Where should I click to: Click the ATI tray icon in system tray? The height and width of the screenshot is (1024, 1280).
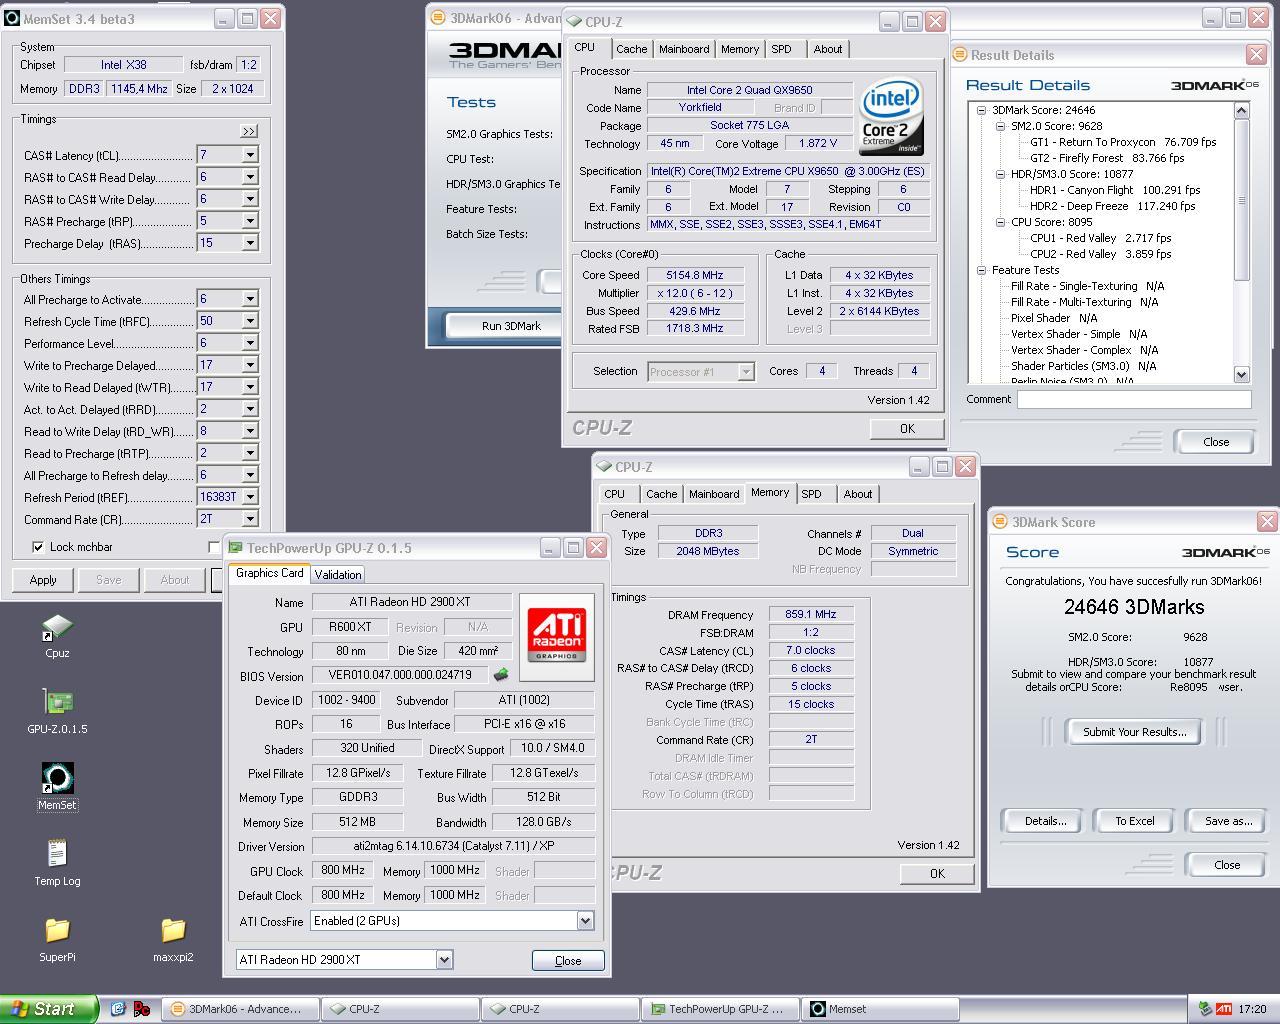click(x=1225, y=1009)
